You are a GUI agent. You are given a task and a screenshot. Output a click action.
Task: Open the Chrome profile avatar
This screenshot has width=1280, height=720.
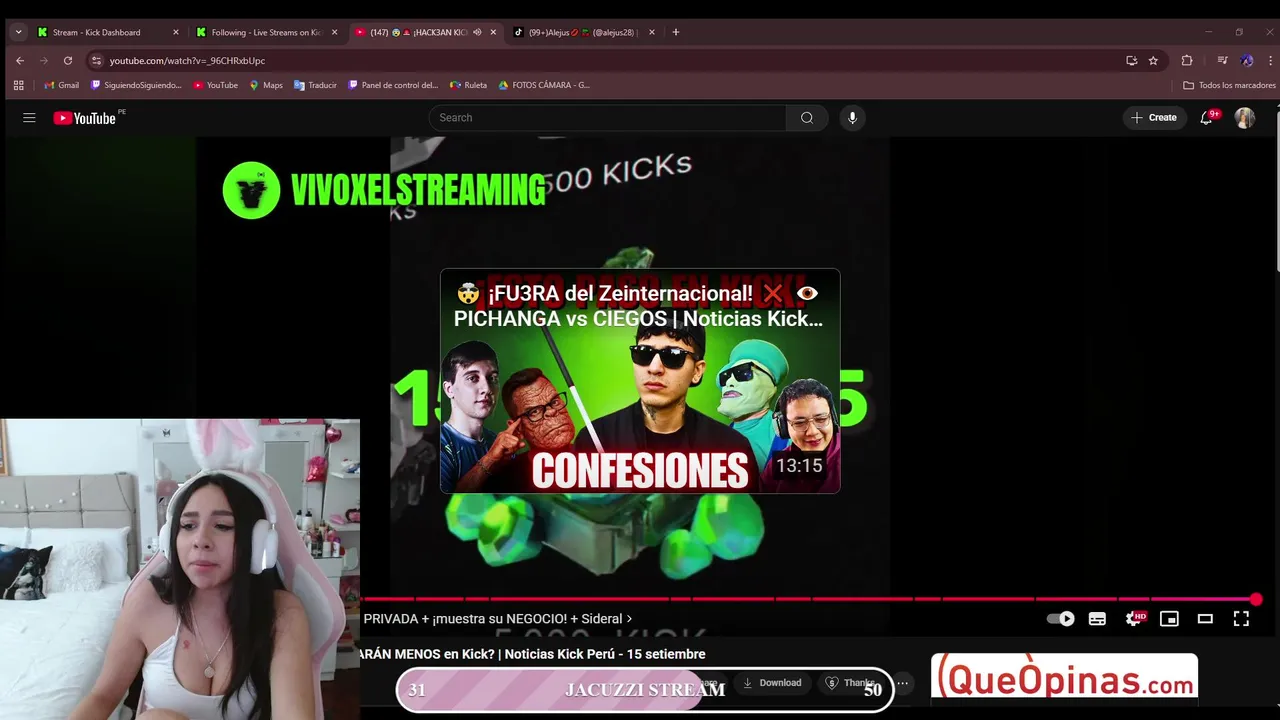tap(1247, 60)
